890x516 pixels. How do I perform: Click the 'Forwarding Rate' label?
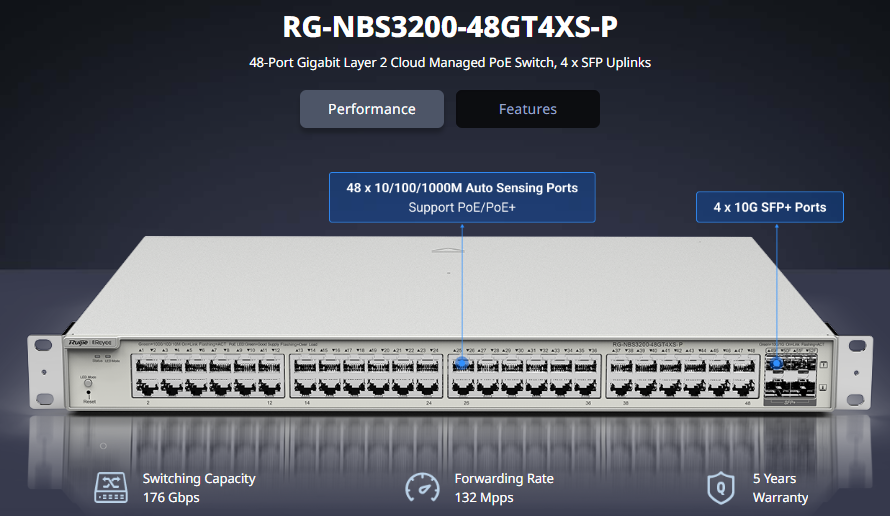[x=504, y=479]
